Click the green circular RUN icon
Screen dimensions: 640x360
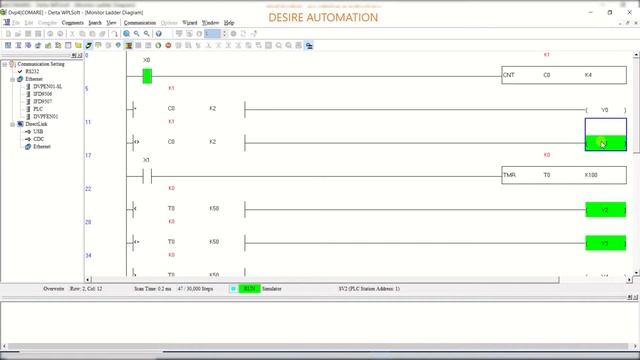click(158, 45)
